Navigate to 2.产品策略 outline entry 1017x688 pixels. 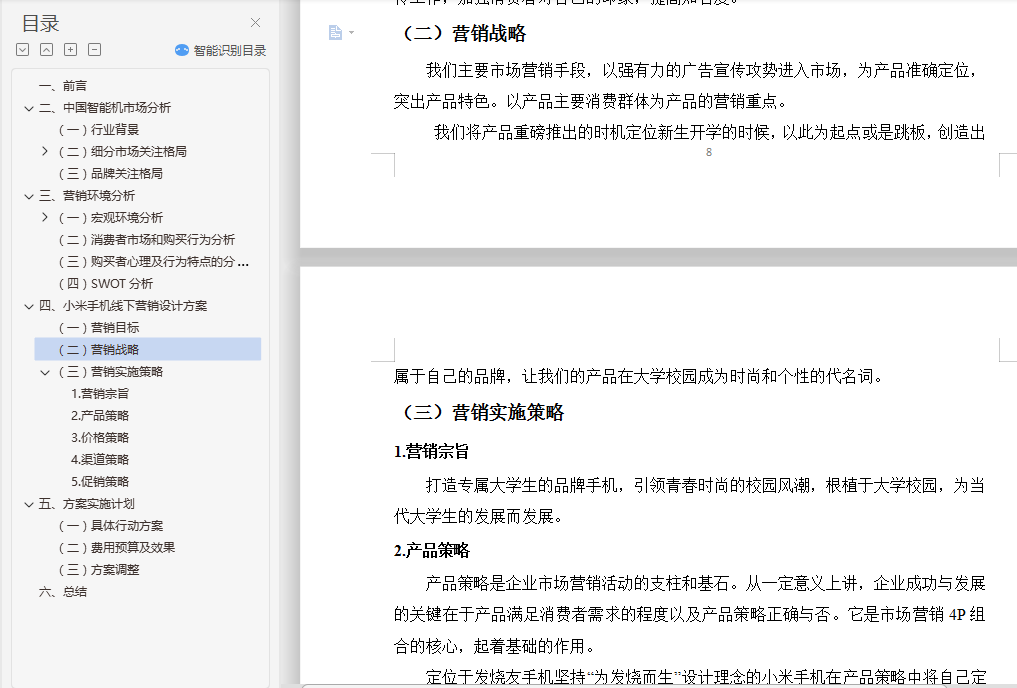(100, 416)
